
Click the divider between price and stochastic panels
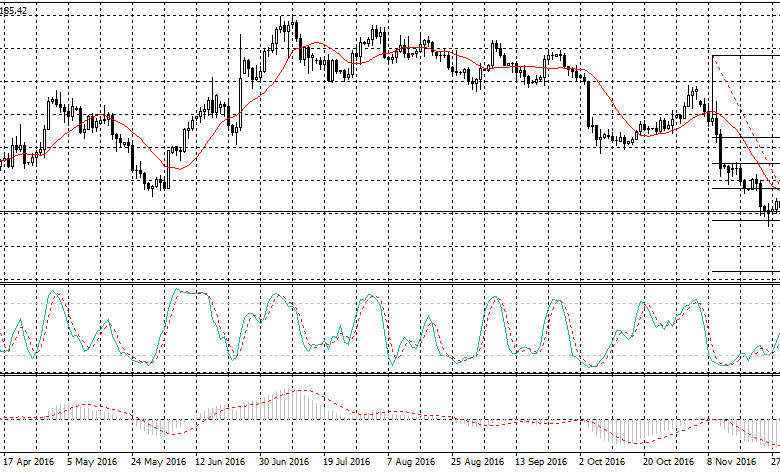390,281
